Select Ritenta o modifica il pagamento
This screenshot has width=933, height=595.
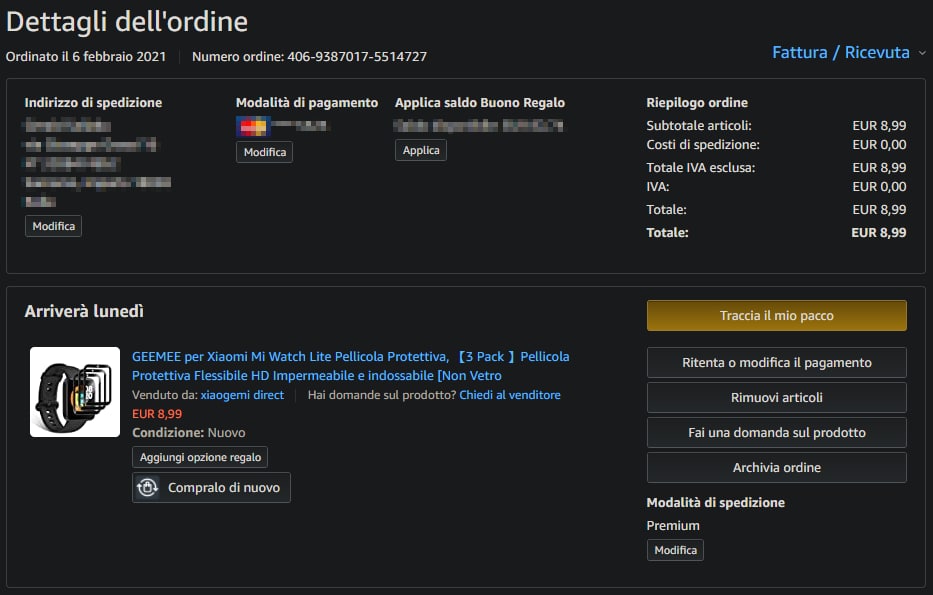click(x=776, y=362)
